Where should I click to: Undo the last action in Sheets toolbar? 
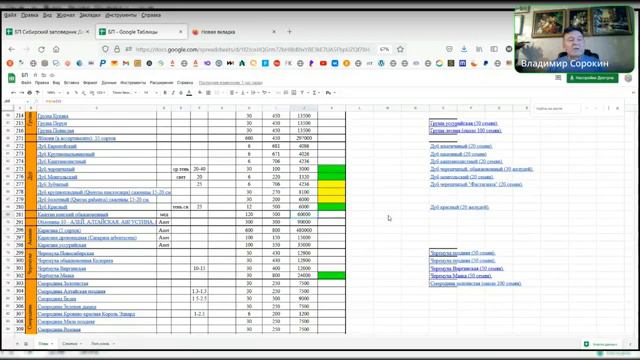click(13, 93)
